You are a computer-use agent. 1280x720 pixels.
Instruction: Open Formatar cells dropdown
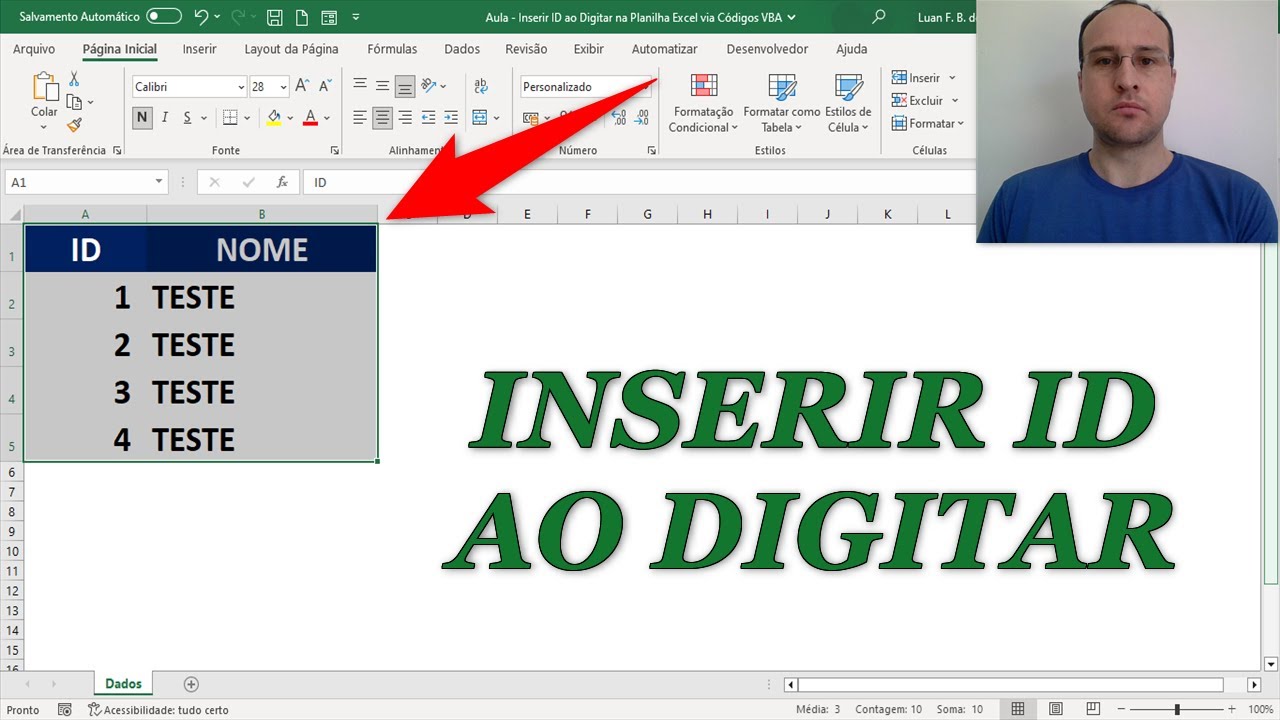pyautogui.click(x=927, y=124)
